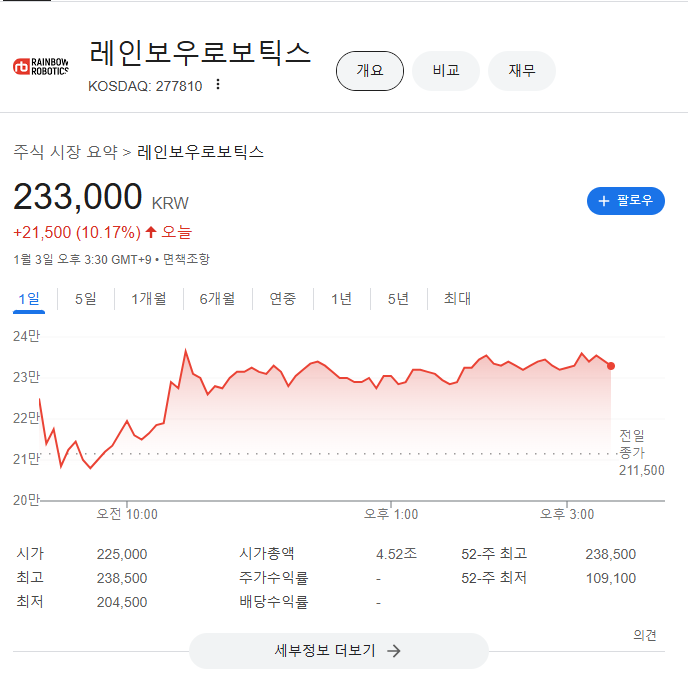Click the red end-point marker on chart

611,366
